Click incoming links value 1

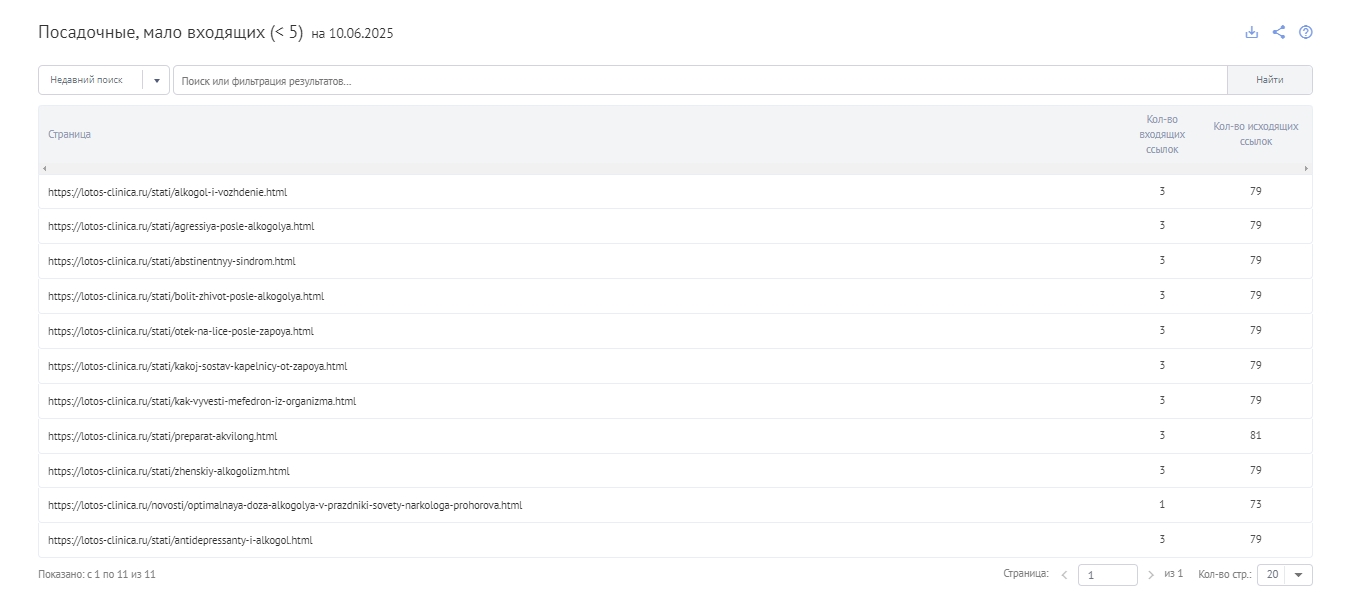(1162, 505)
